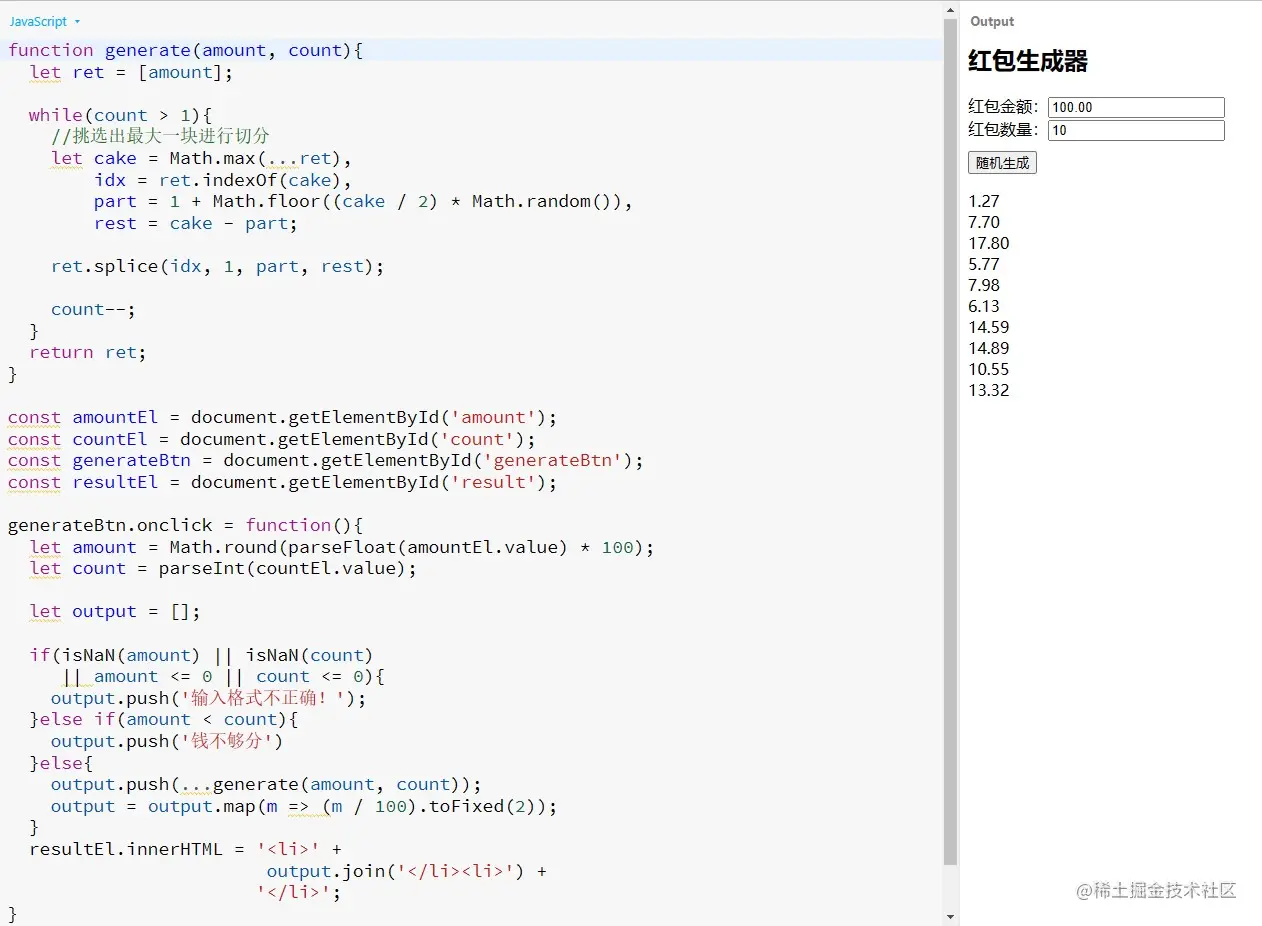
Task: Click the label 红包金额
Action: 1005,107
